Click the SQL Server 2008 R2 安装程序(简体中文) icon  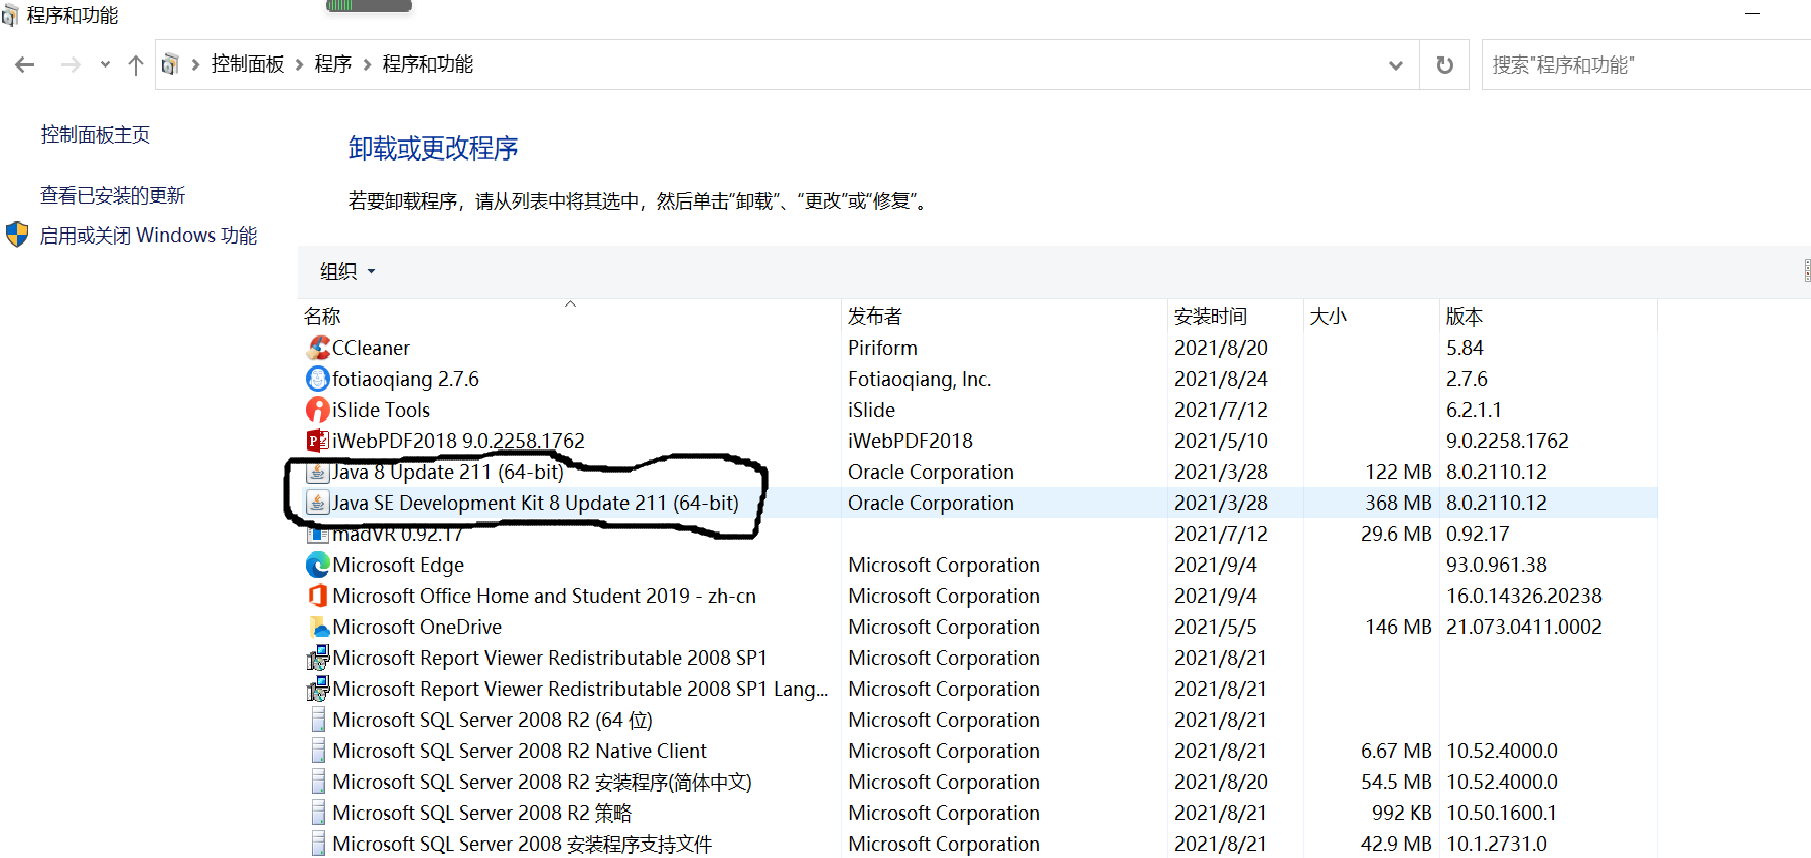(x=318, y=782)
